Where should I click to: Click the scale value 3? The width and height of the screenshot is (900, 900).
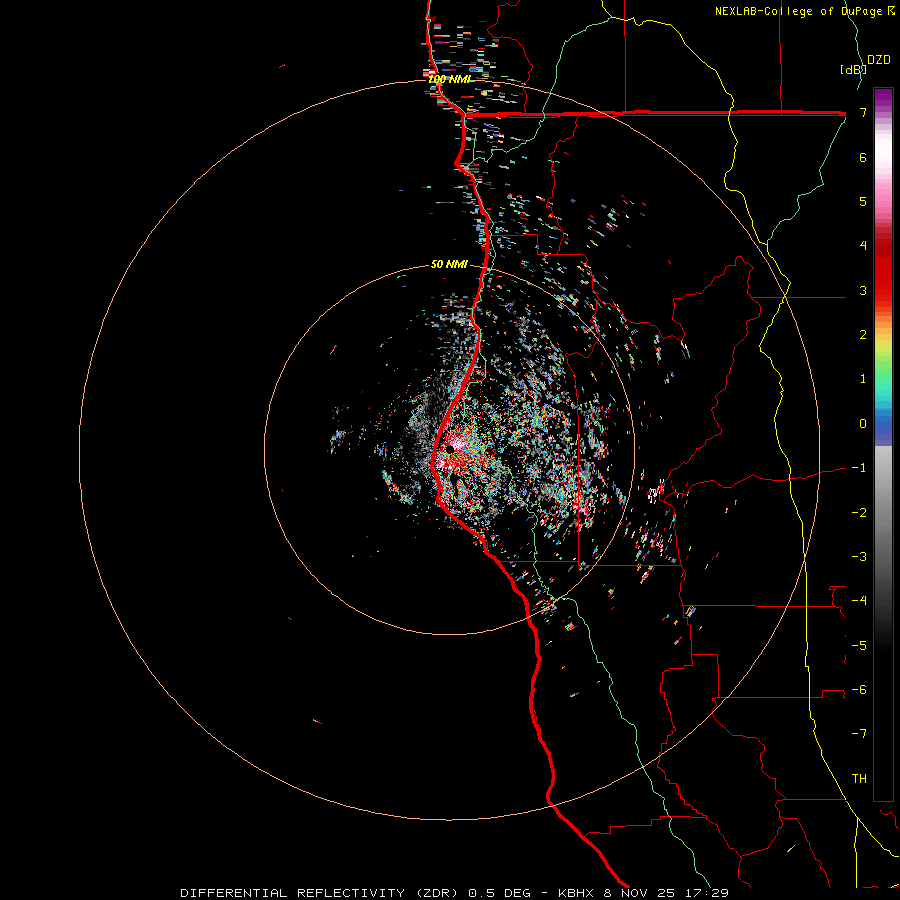point(863,290)
